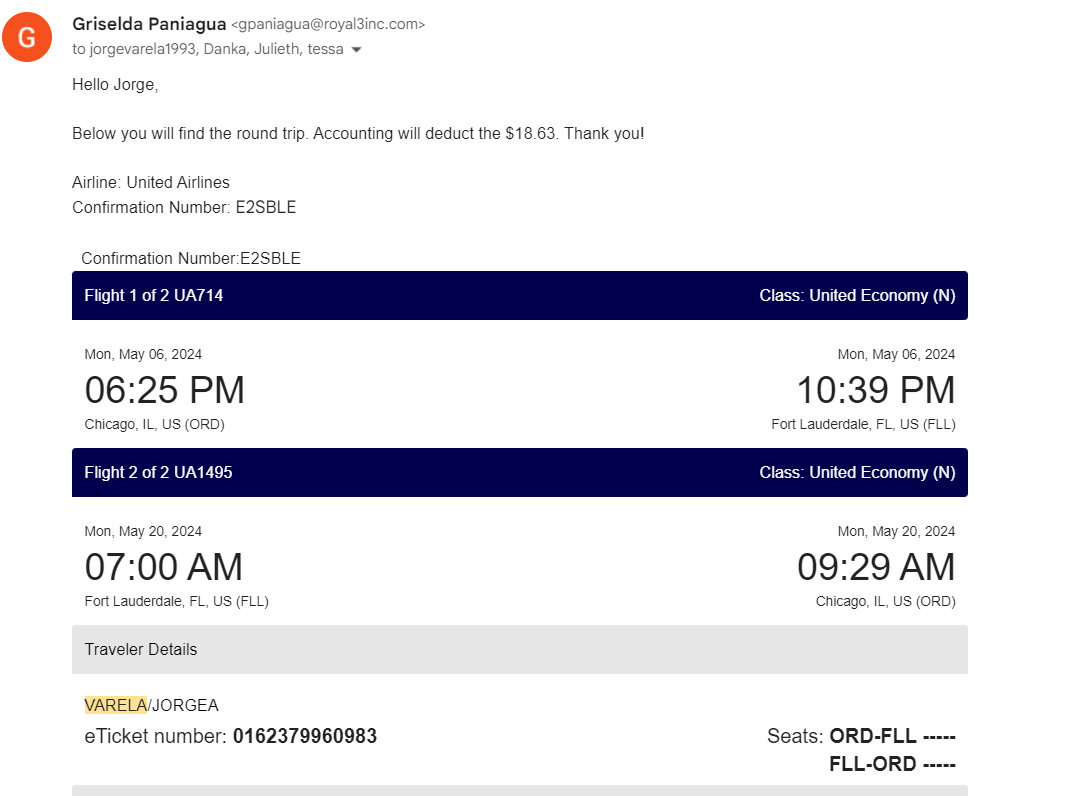Click the orange G sender avatar
1073x796 pixels.
(27, 37)
